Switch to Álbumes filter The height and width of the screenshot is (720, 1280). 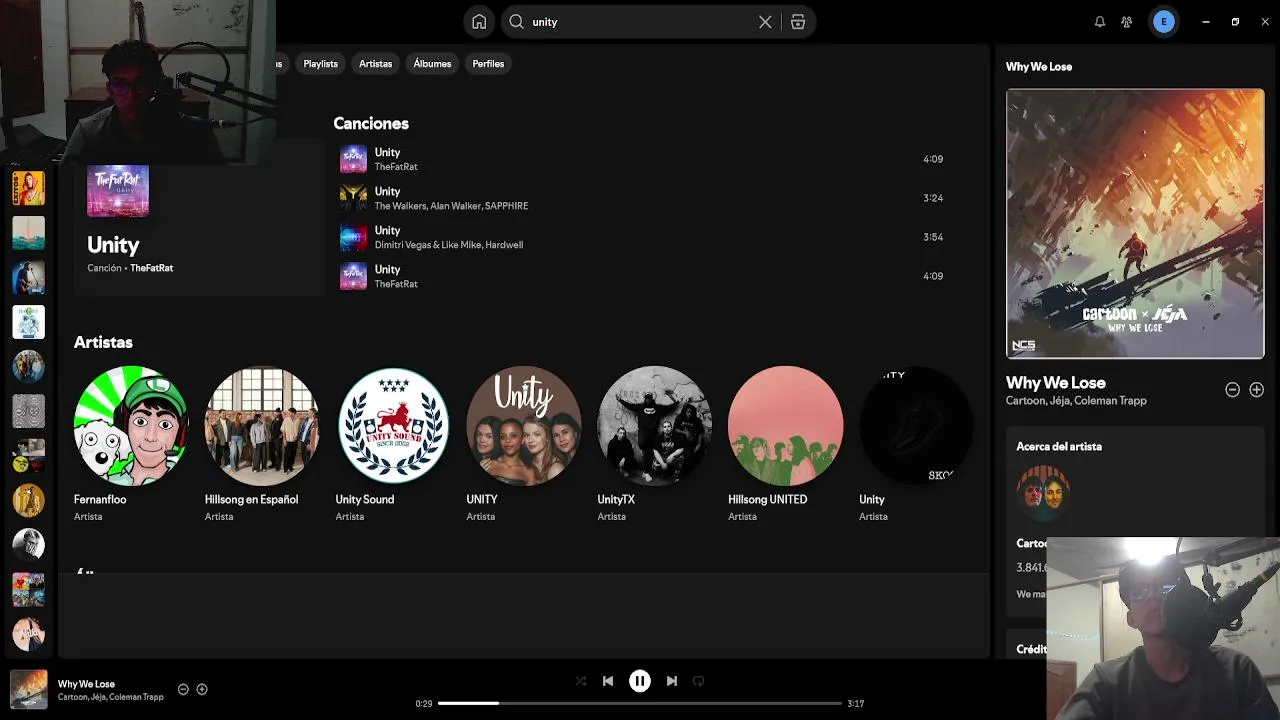pyautogui.click(x=432, y=64)
